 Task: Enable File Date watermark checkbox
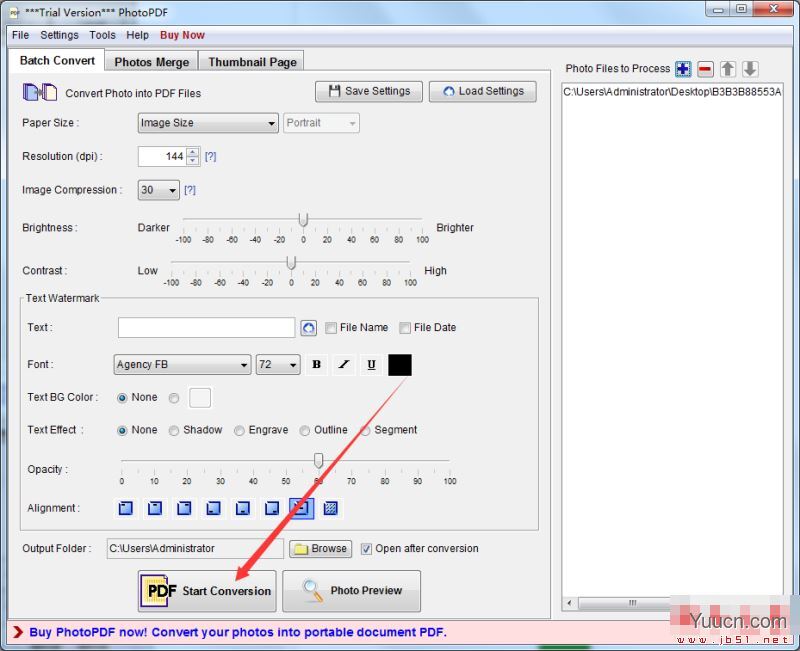405,328
